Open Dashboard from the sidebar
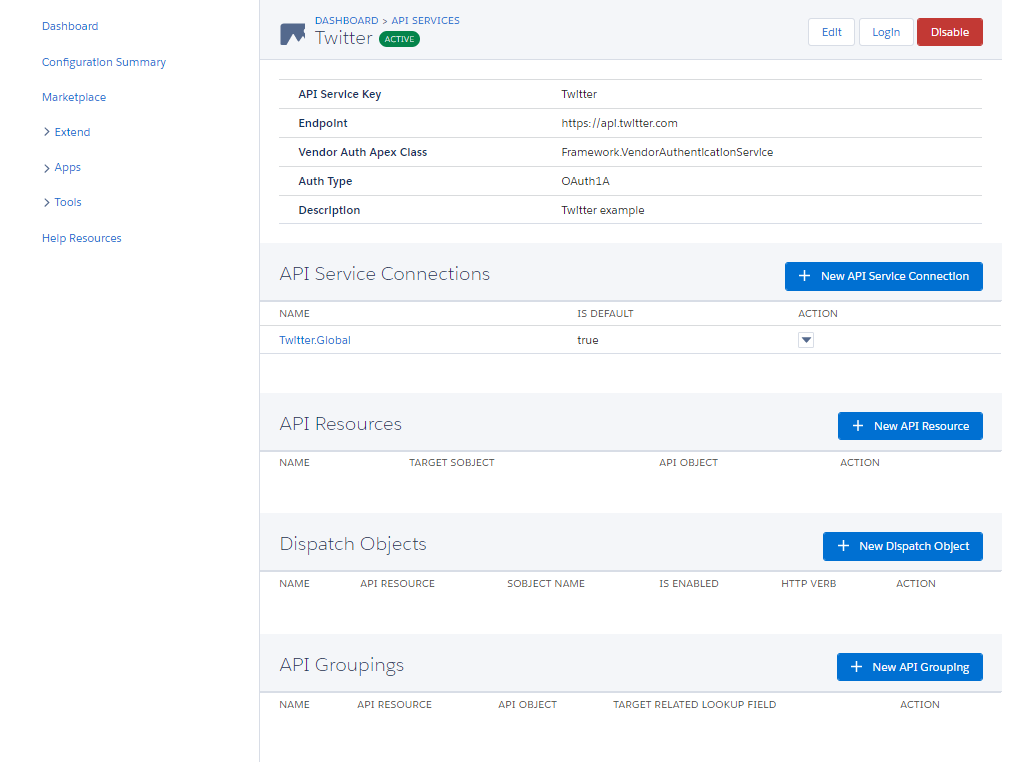 click(70, 26)
